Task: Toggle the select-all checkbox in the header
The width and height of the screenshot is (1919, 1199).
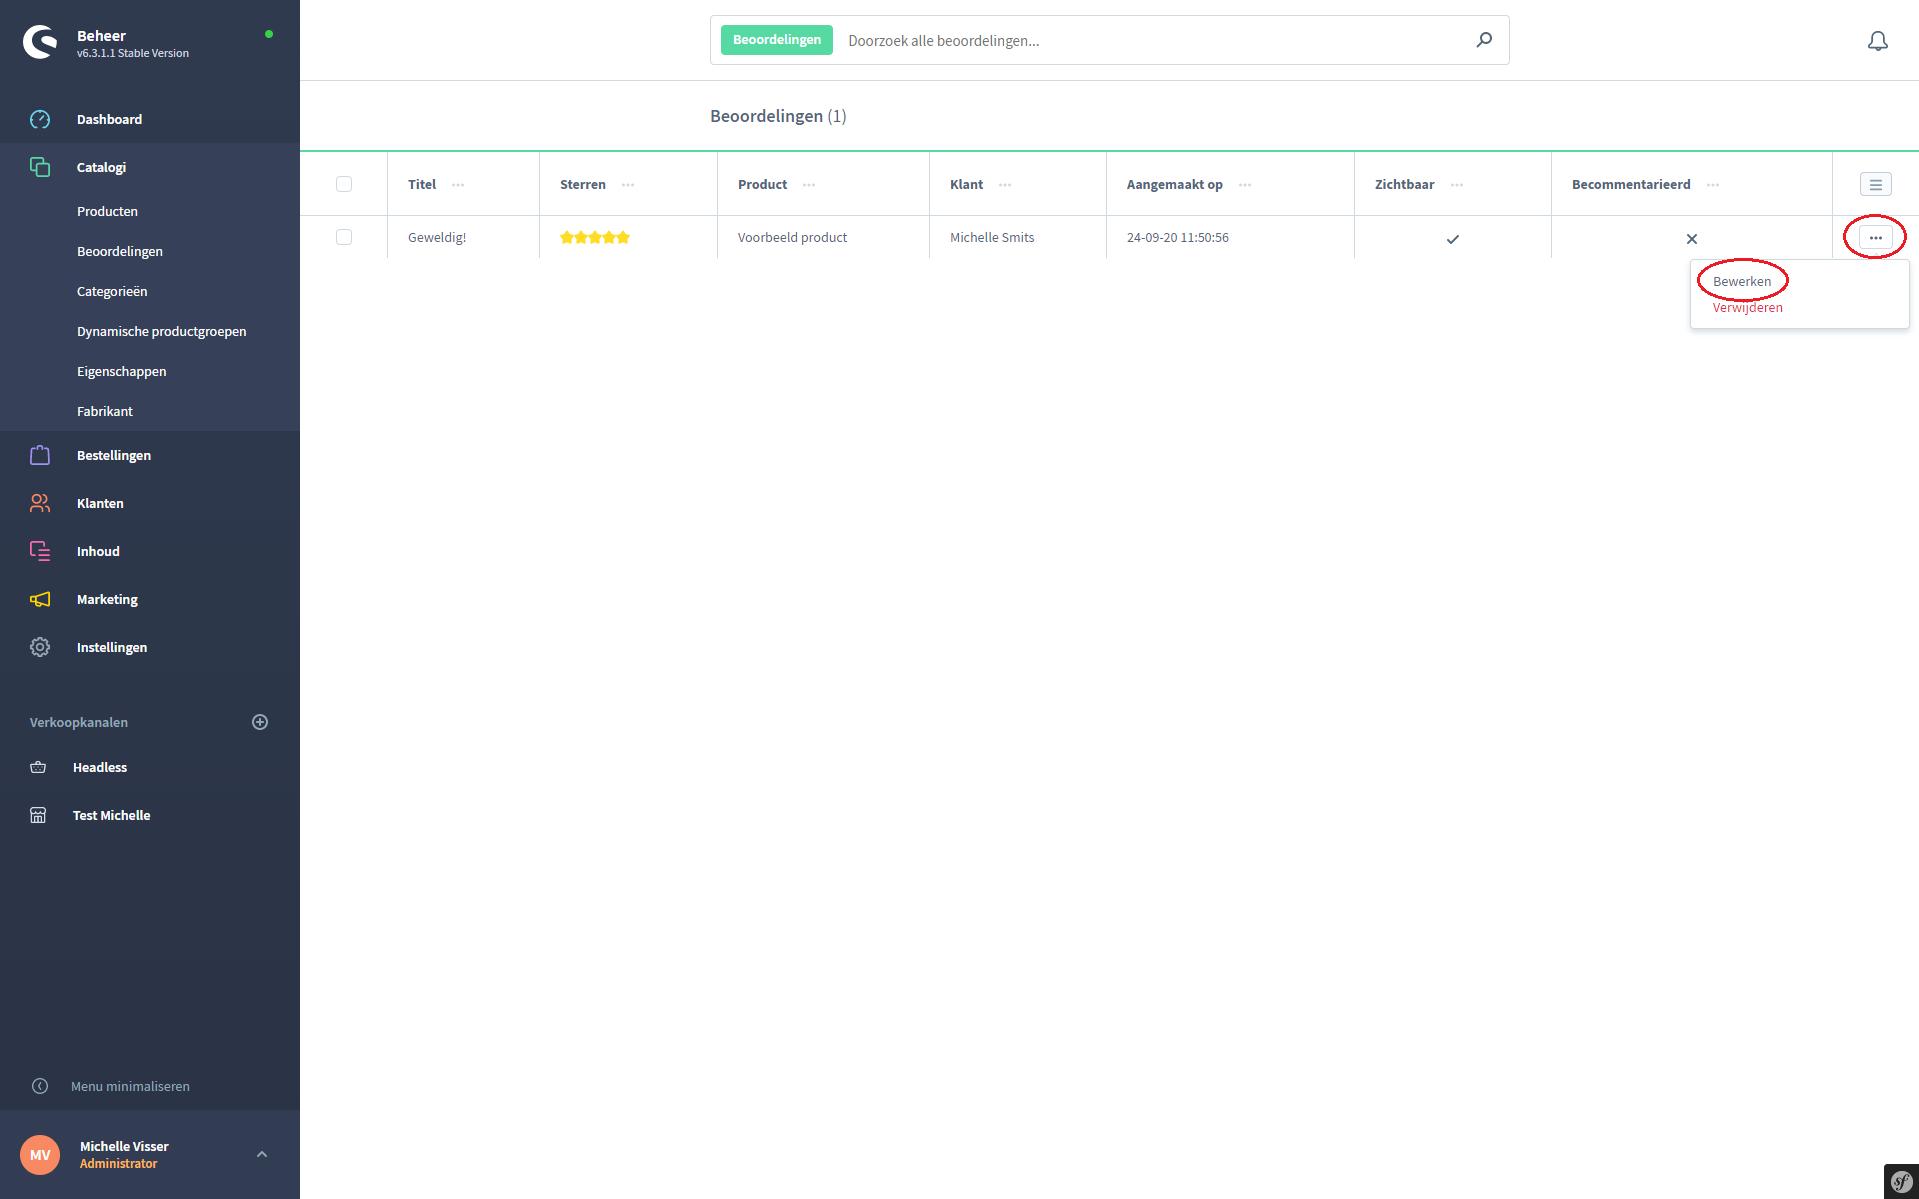Action: tap(345, 184)
